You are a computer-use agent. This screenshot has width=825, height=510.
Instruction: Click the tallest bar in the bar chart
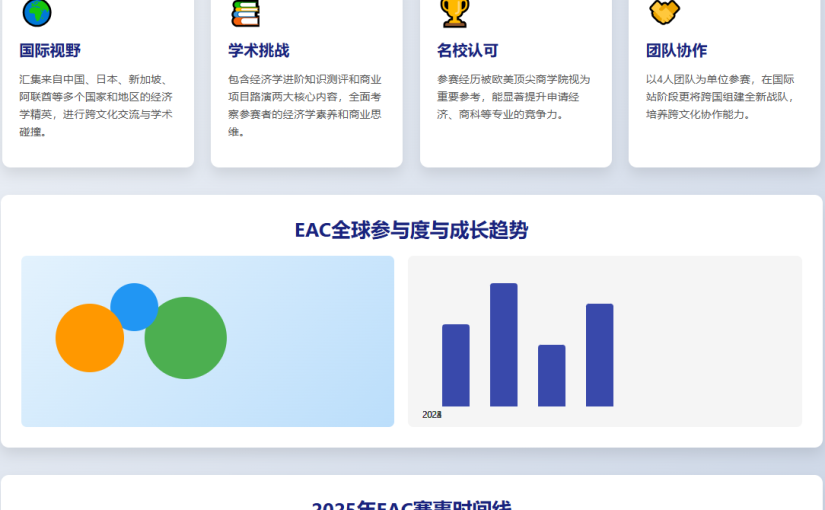(x=504, y=345)
